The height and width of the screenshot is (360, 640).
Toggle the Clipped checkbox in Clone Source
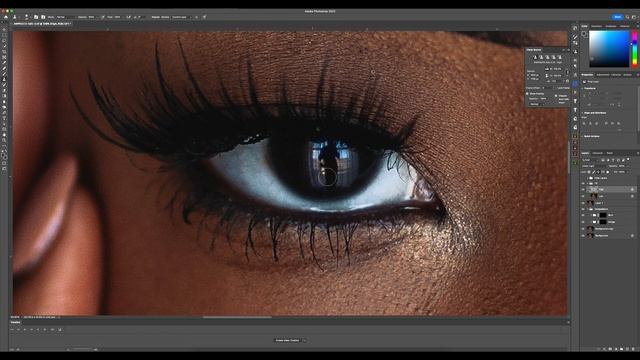pos(556,96)
